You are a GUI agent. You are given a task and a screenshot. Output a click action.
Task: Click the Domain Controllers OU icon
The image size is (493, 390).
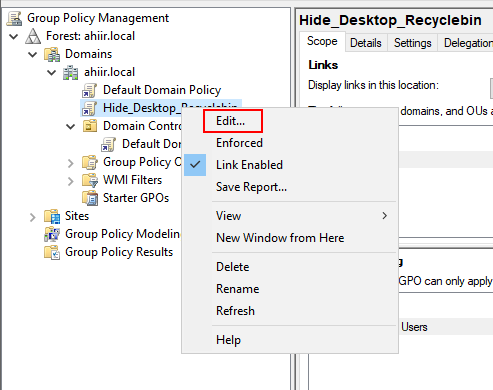[90, 126]
